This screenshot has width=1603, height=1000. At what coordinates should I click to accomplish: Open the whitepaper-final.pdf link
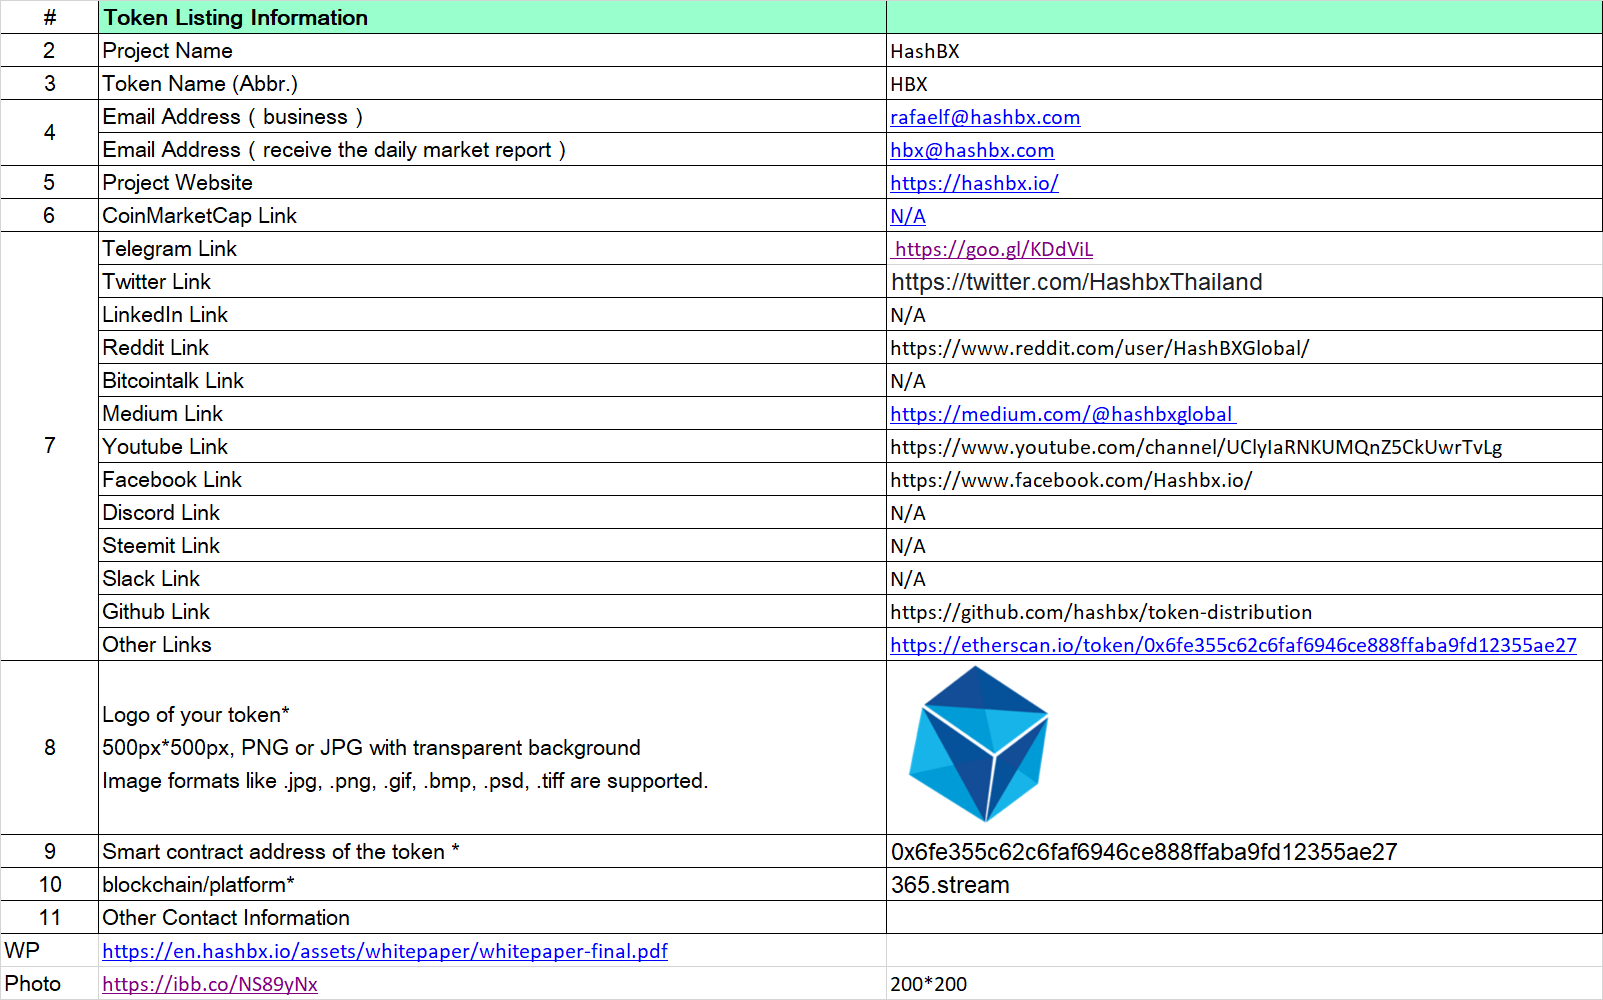(385, 951)
